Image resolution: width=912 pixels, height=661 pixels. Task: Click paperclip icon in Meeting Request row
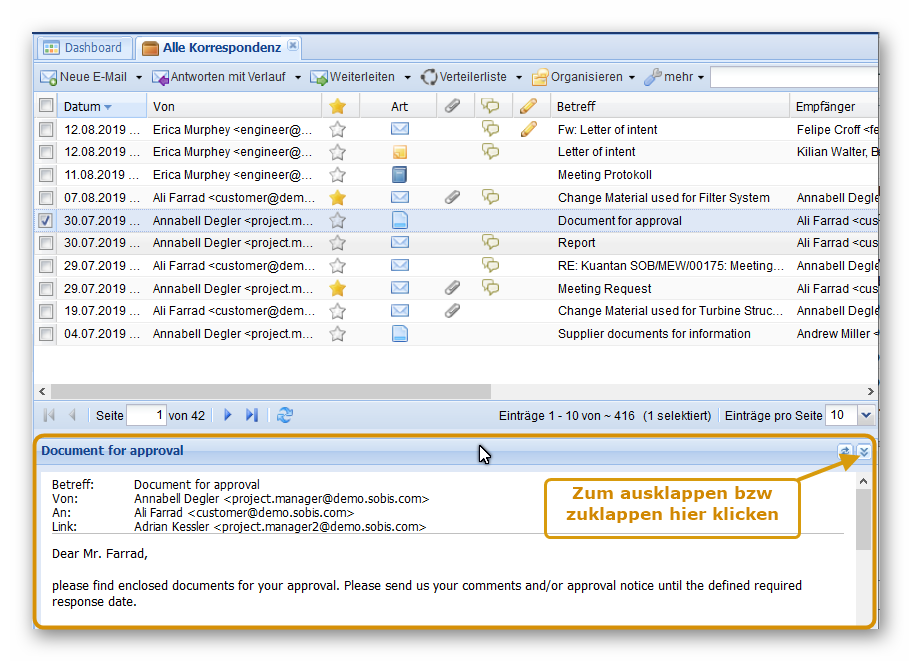tap(452, 288)
